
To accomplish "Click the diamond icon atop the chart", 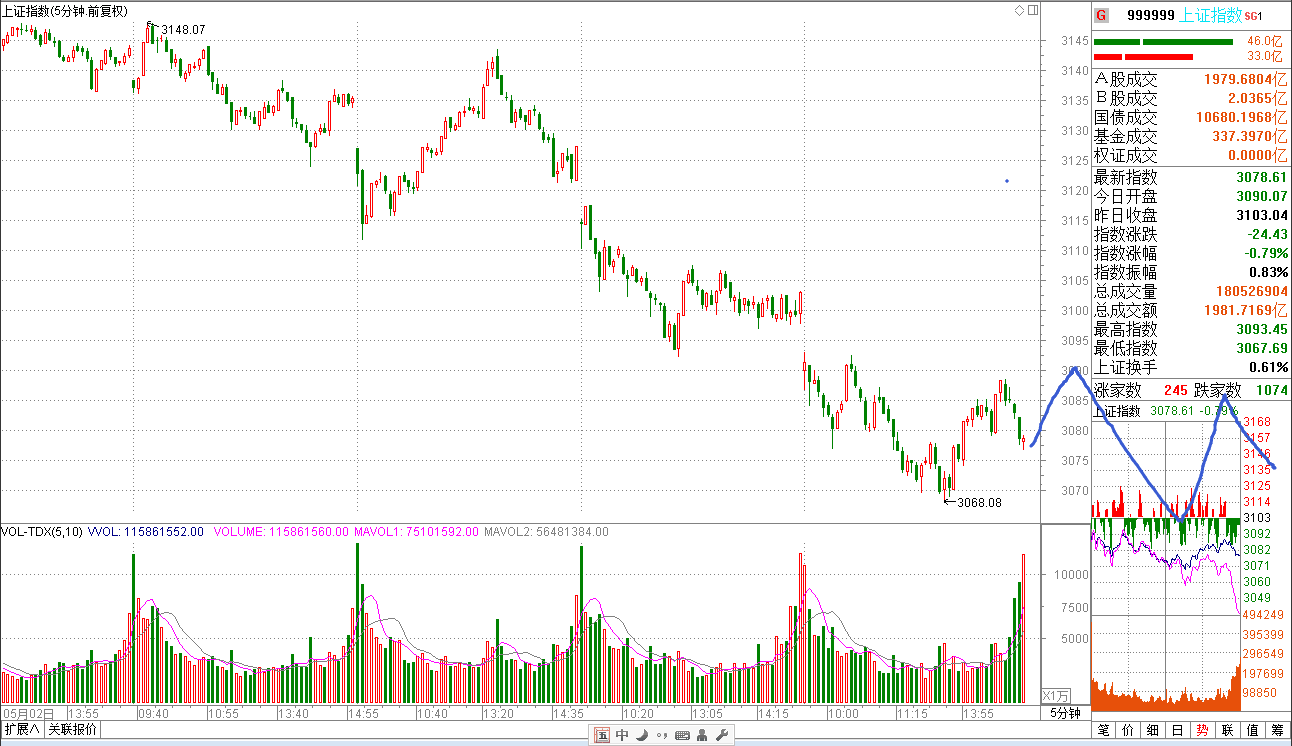I will 1019,10.
